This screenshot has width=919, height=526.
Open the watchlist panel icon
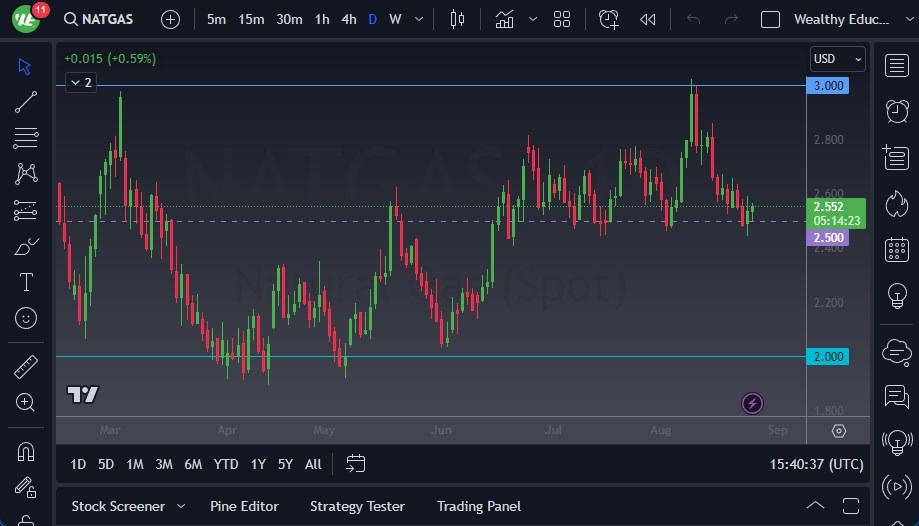coord(897,66)
